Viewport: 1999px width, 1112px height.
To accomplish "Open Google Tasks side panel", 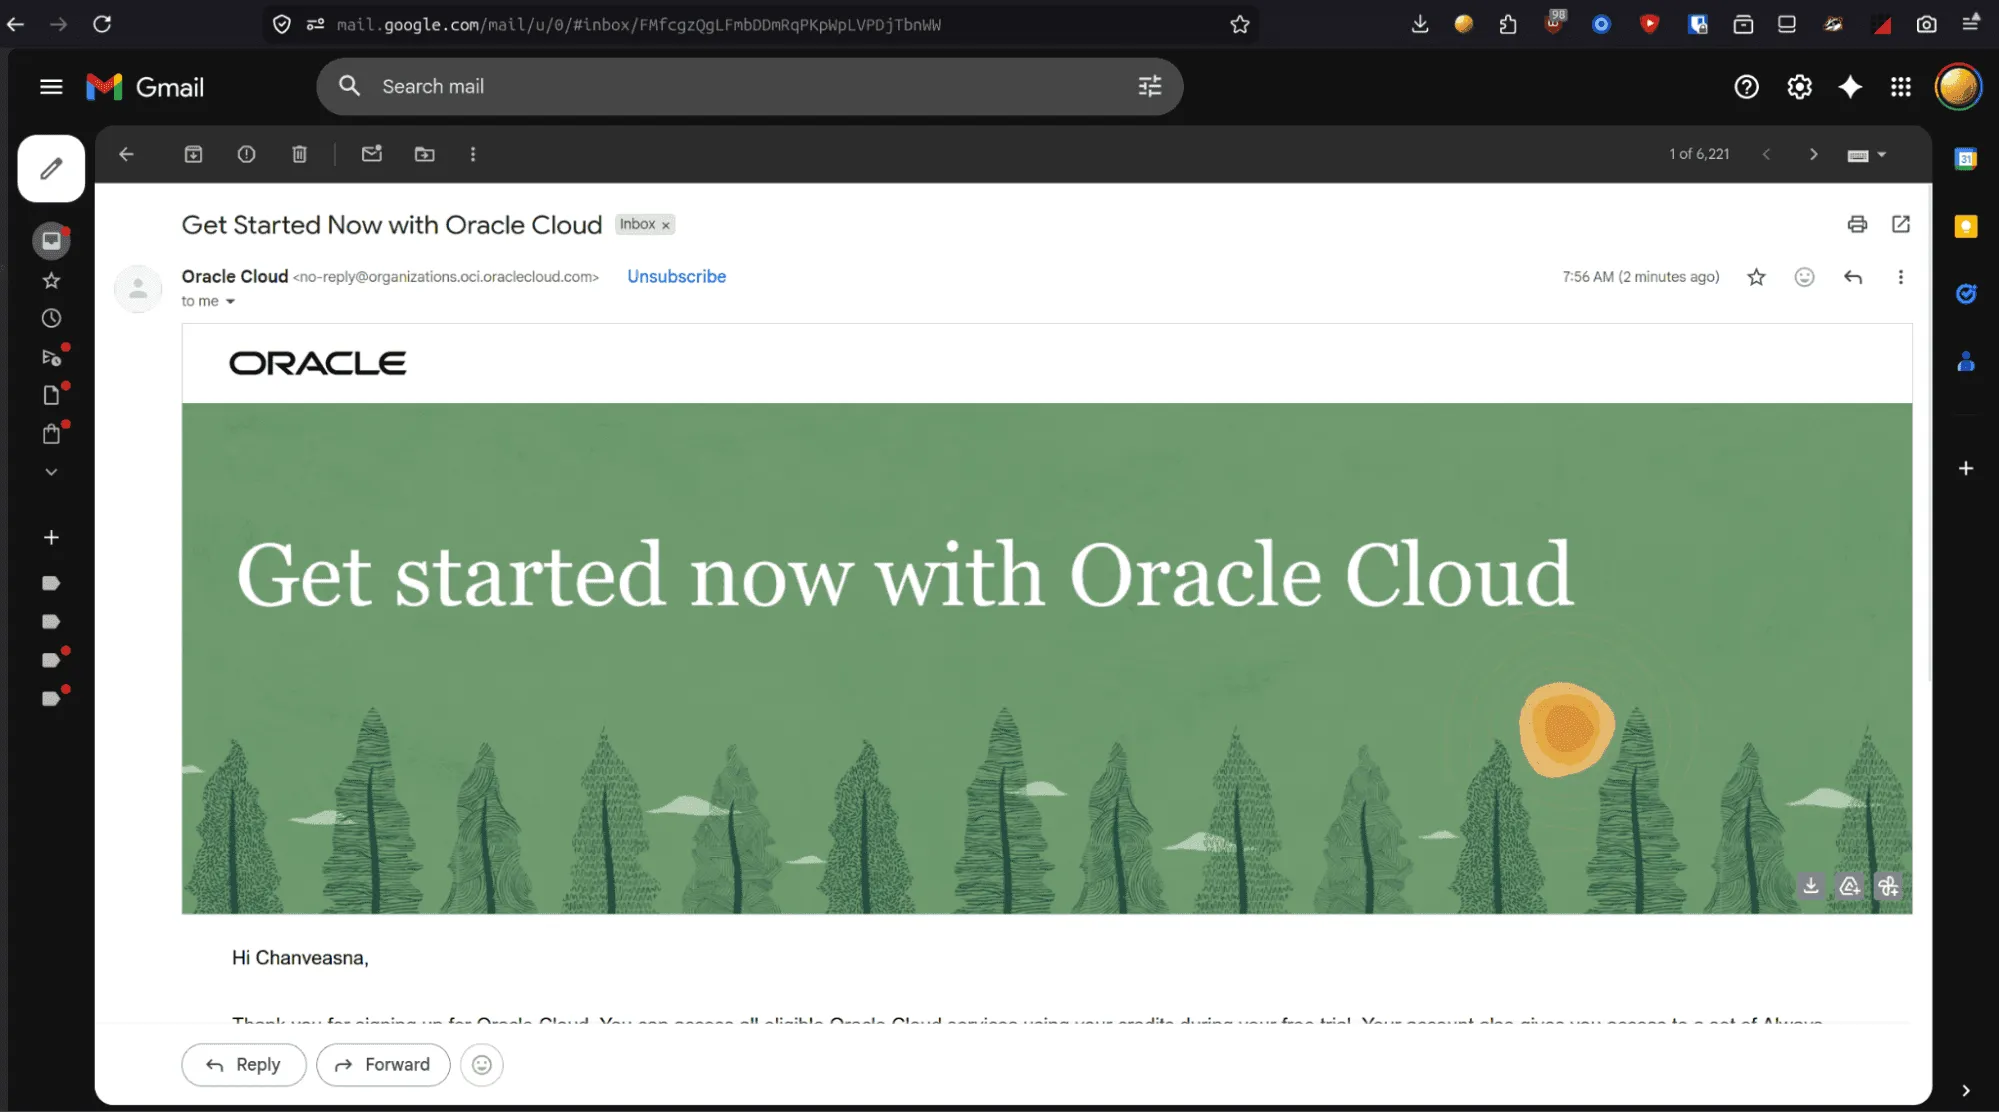I will click(1965, 293).
